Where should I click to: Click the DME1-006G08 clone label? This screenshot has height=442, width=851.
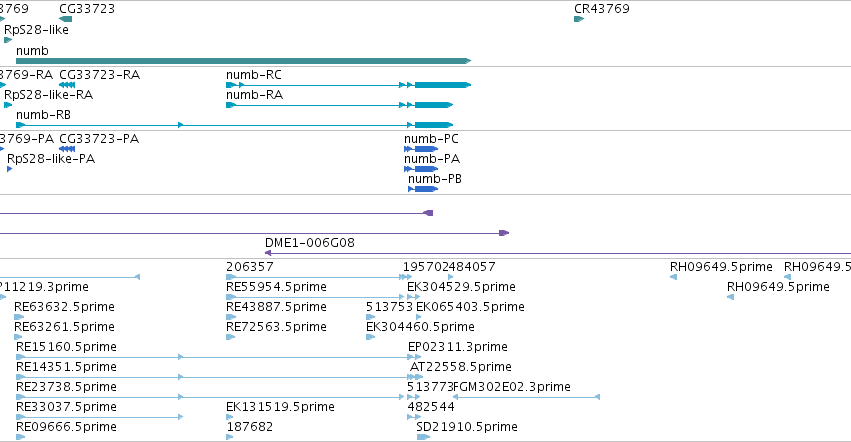310,243
